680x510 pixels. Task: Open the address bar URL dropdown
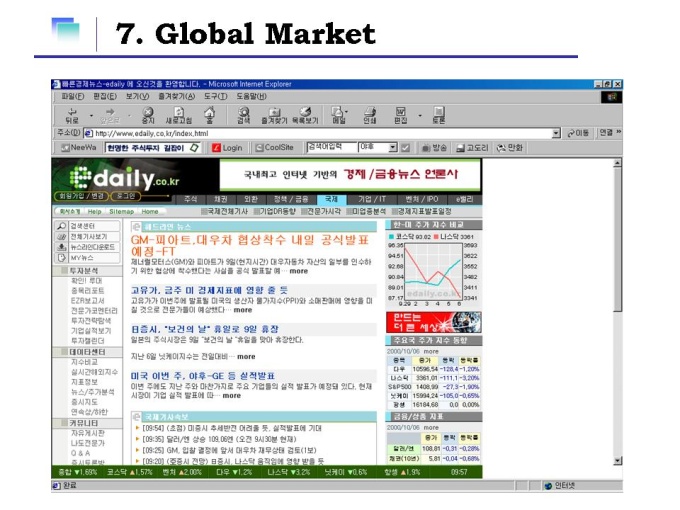[556, 133]
